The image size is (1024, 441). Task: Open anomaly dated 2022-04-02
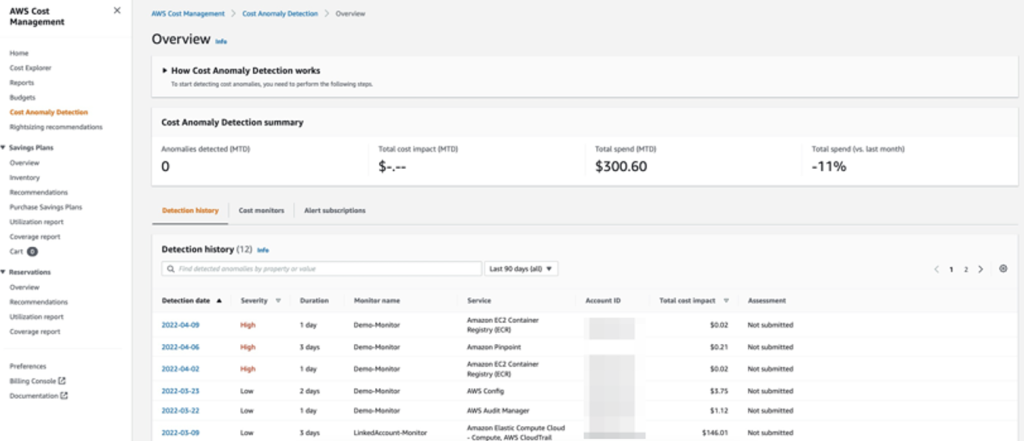(x=180, y=368)
